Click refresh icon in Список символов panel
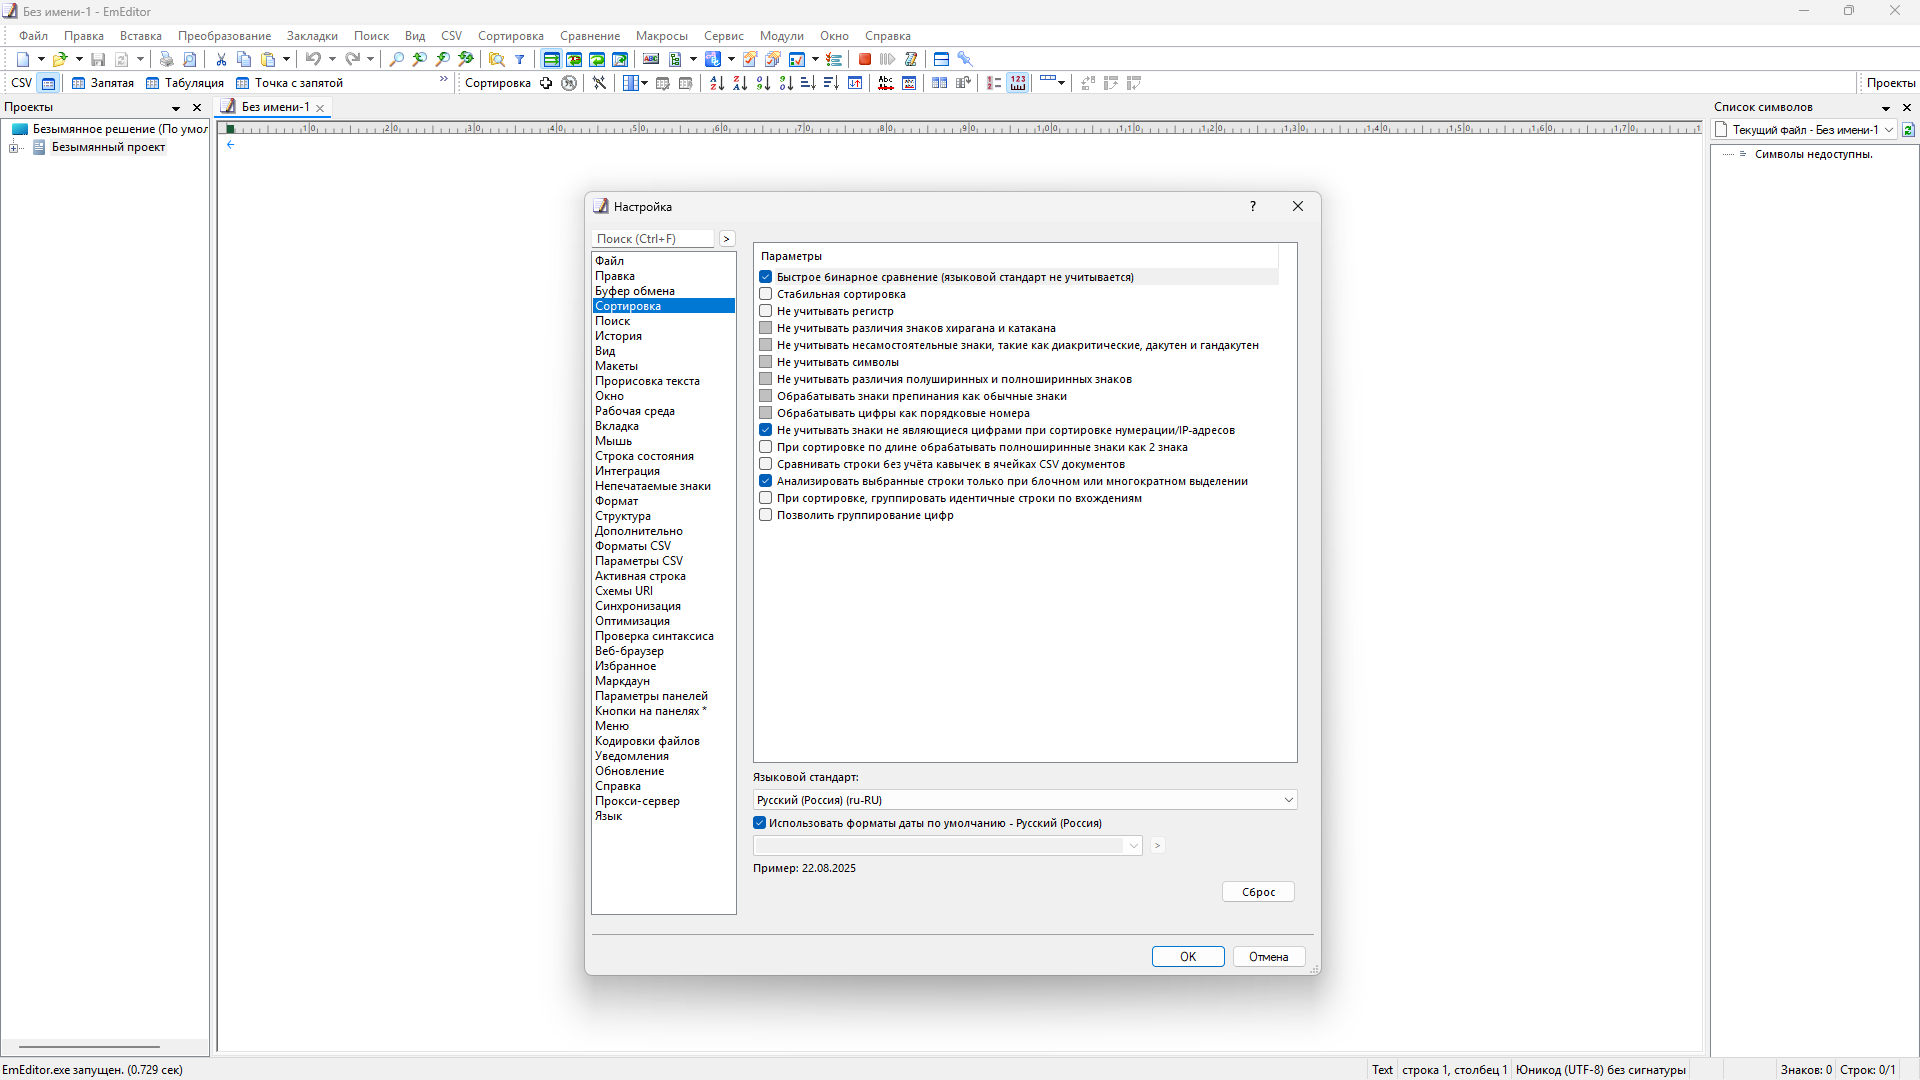The width and height of the screenshot is (1920, 1080). [1909, 130]
